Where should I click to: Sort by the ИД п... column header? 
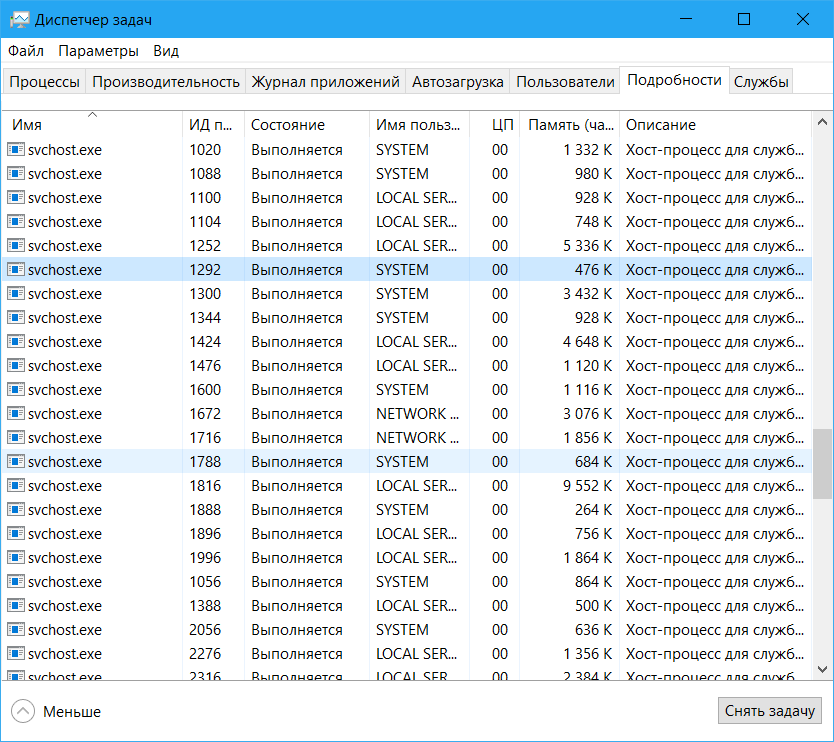[213, 124]
